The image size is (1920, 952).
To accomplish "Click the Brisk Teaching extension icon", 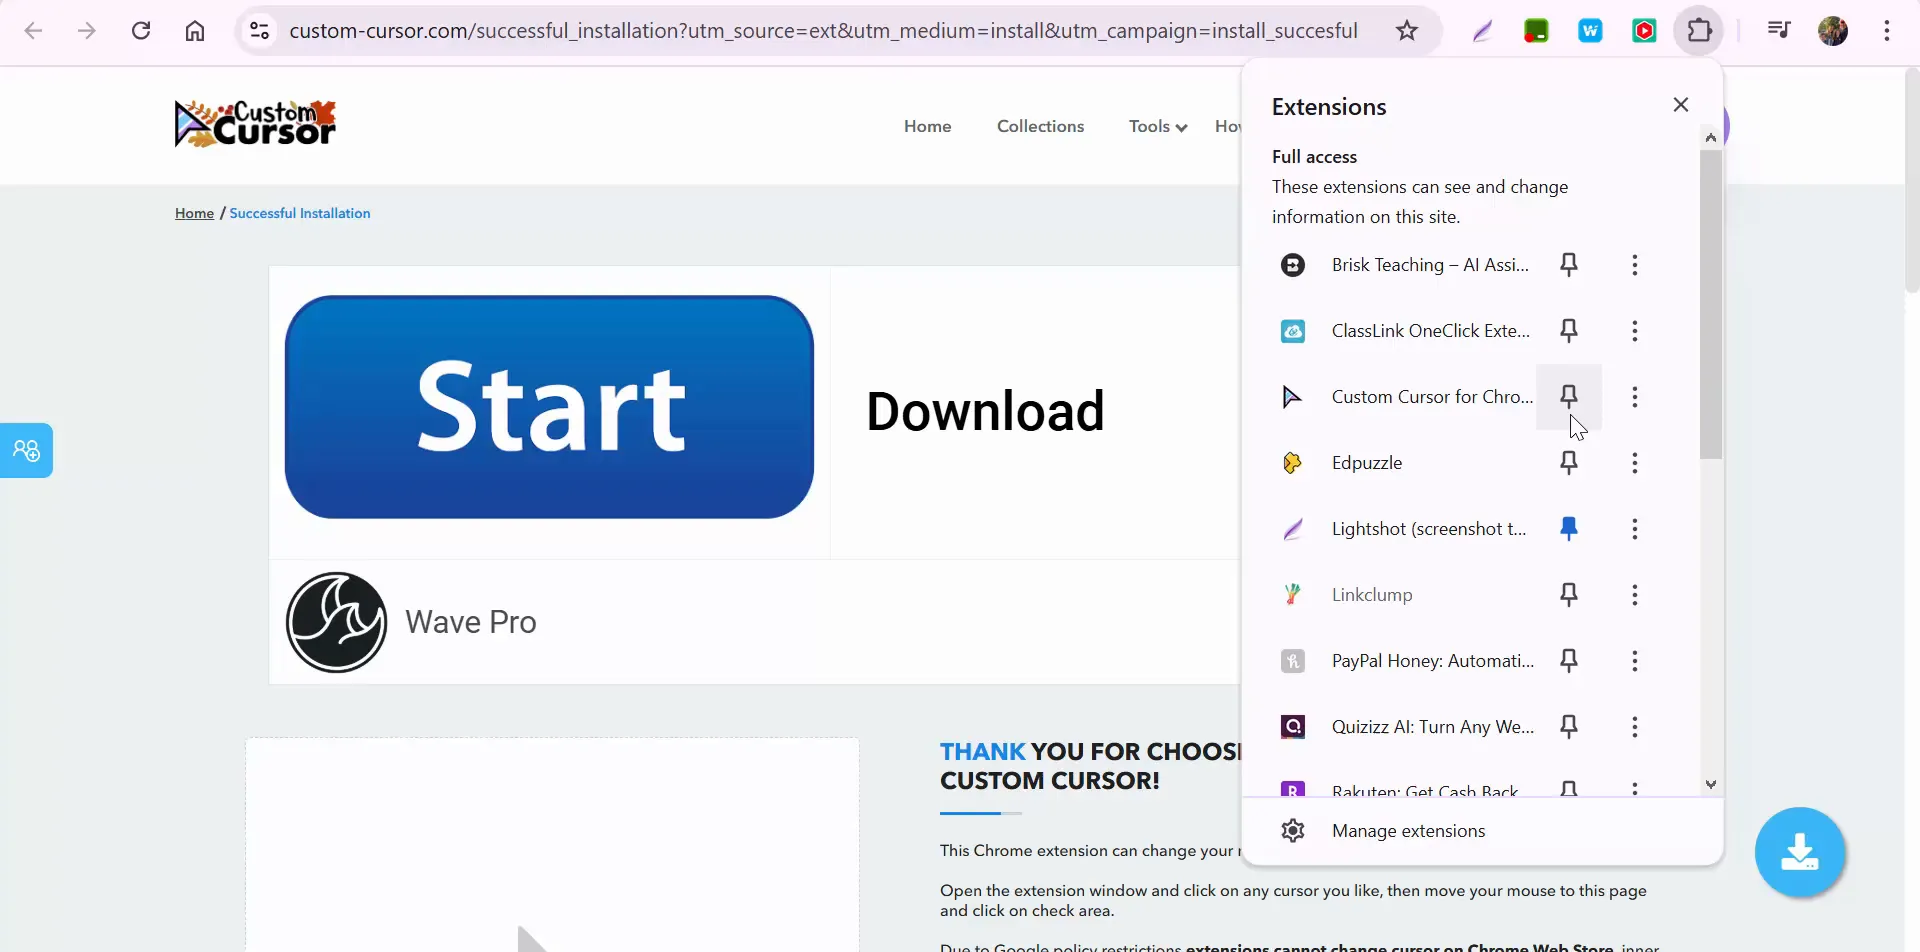I will (x=1293, y=265).
